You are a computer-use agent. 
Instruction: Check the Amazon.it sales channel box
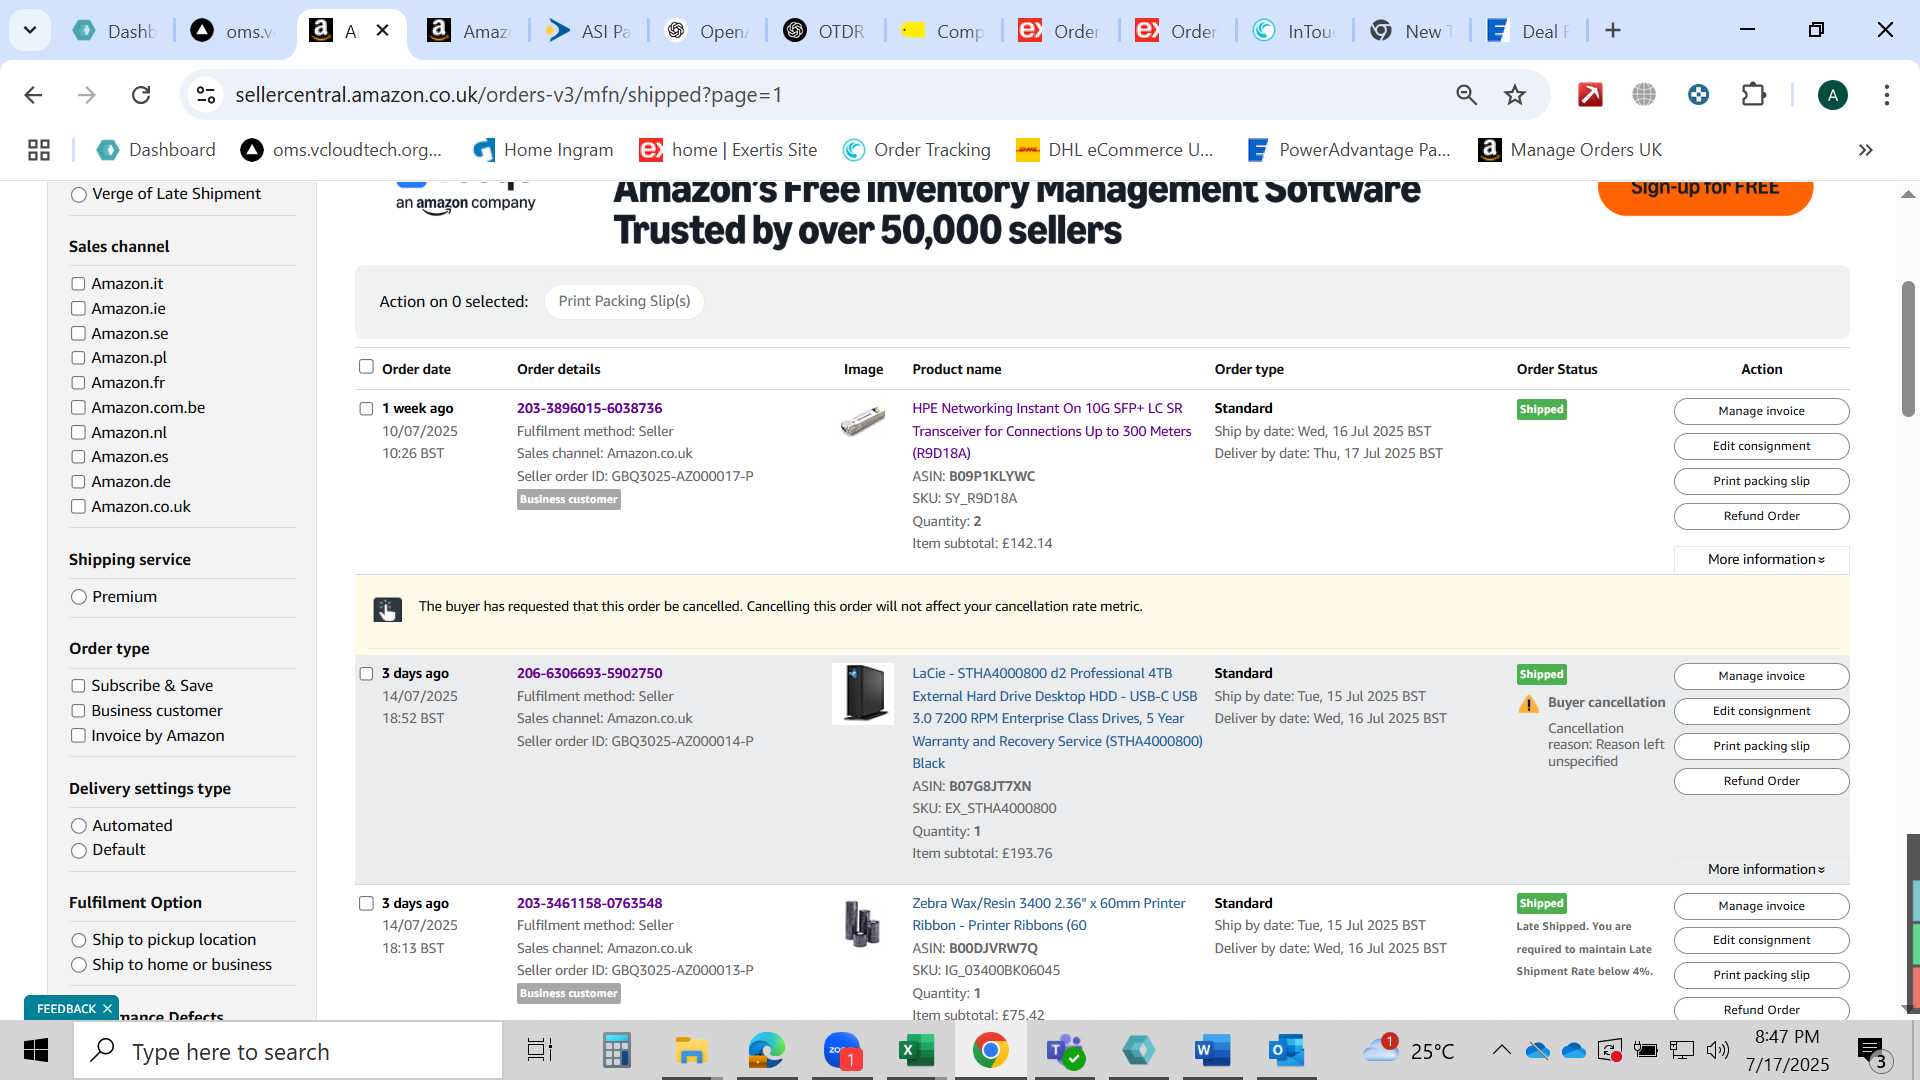[x=78, y=284]
